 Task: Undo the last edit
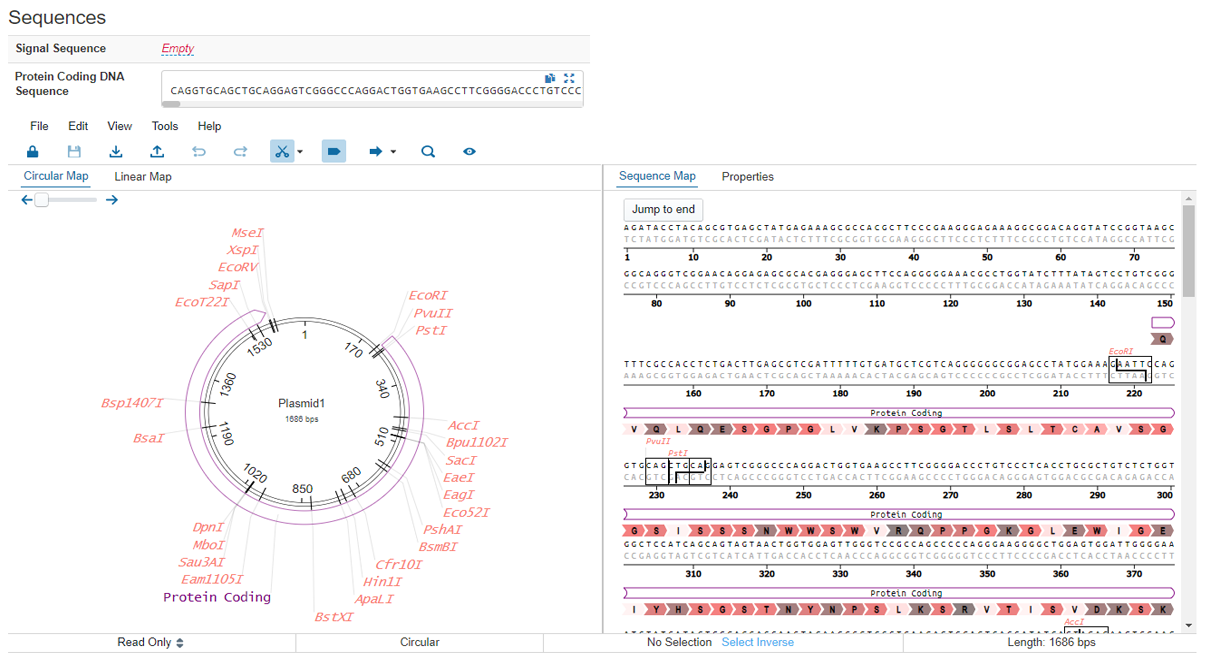pos(199,151)
